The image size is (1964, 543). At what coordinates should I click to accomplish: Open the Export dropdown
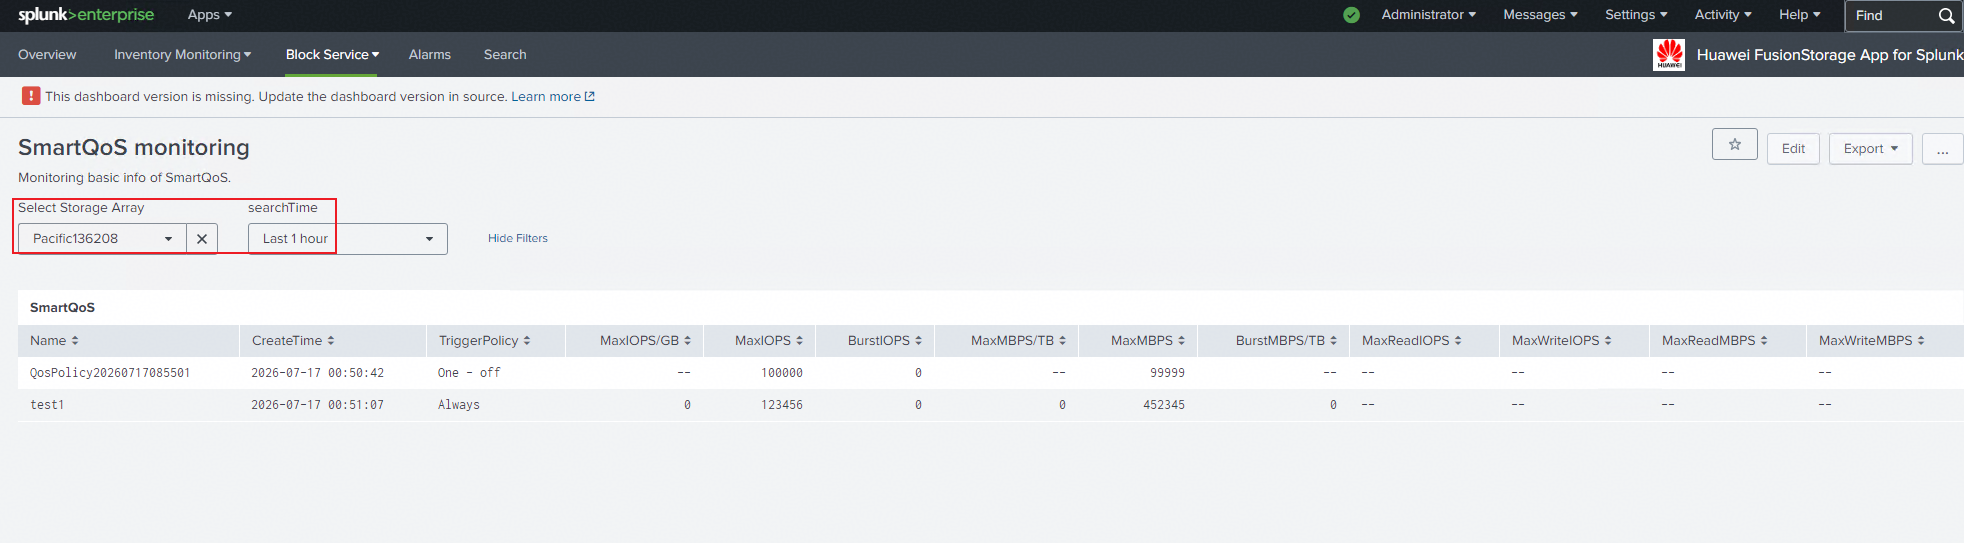click(1871, 149)
